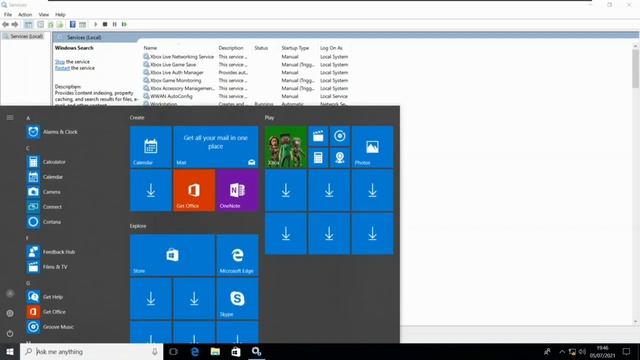This screenshot has width=640, height=360.
Task: Click the Restart Service toolbar button
Action: point(124,24)
